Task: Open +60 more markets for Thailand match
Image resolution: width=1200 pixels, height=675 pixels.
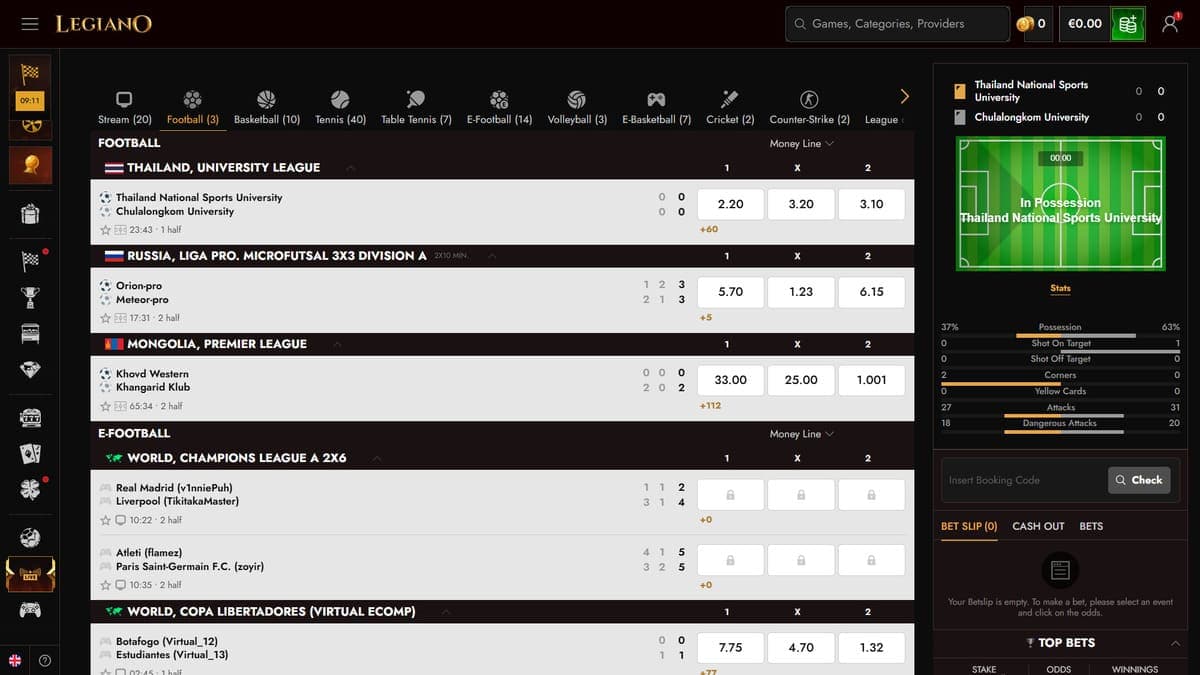Action: pos(709,230)
